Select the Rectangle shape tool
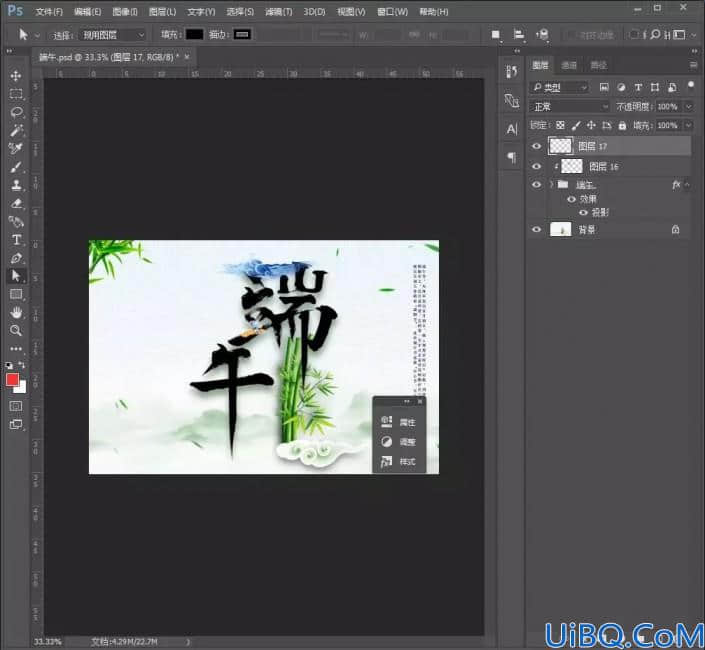This screenshot has width=705, height=650. coord(16,294)
